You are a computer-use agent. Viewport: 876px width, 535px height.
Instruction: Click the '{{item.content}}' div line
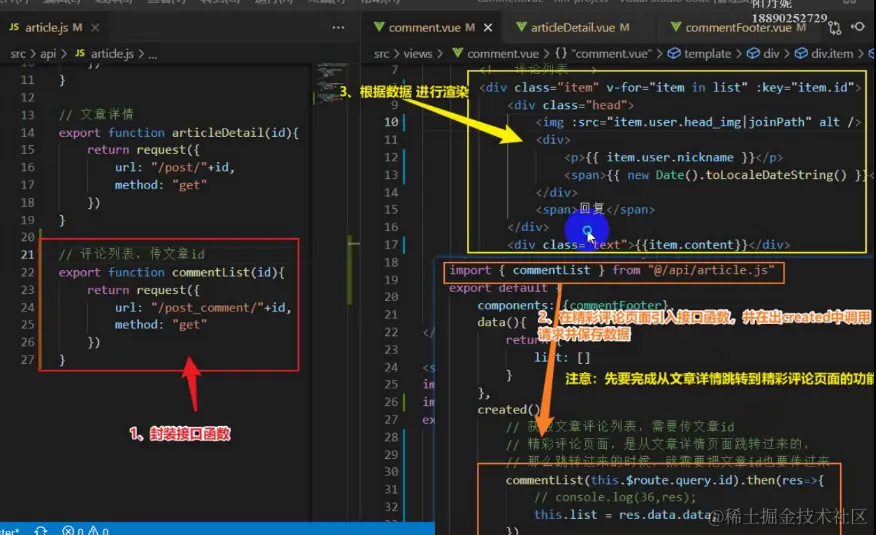tap(648, 245)
